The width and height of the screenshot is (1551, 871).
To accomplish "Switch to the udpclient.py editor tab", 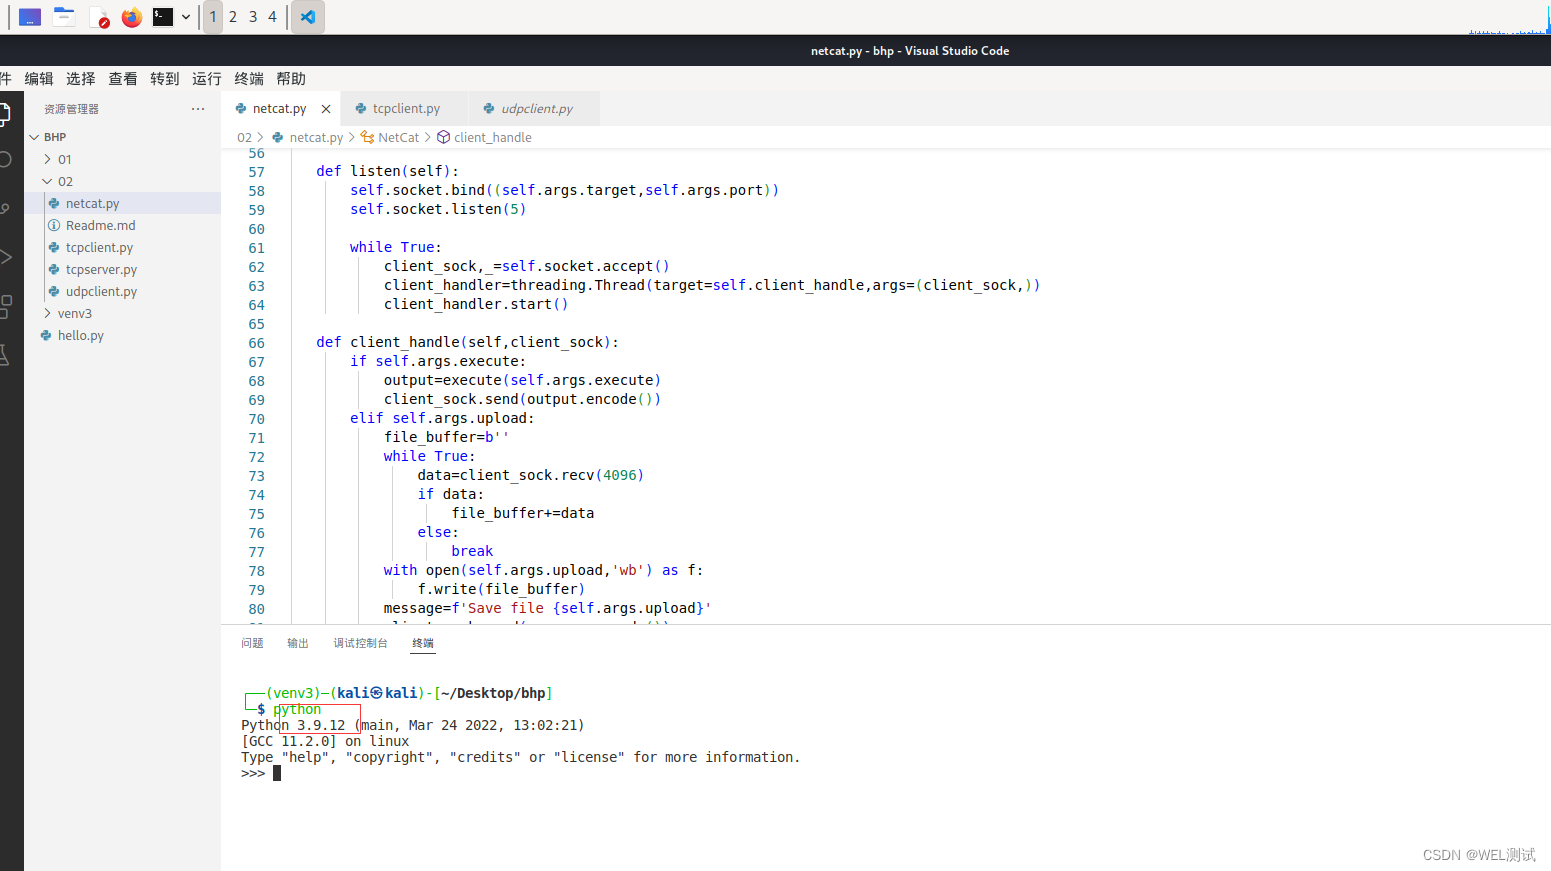I will (535, 109).
